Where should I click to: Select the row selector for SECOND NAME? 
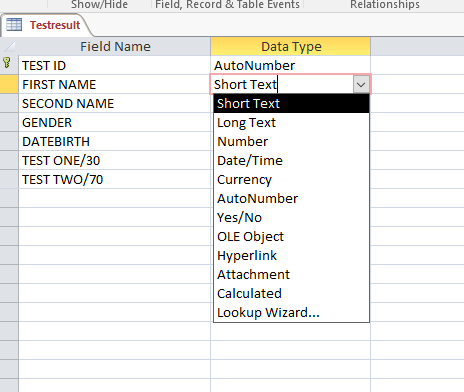click(x=9, y=103)
